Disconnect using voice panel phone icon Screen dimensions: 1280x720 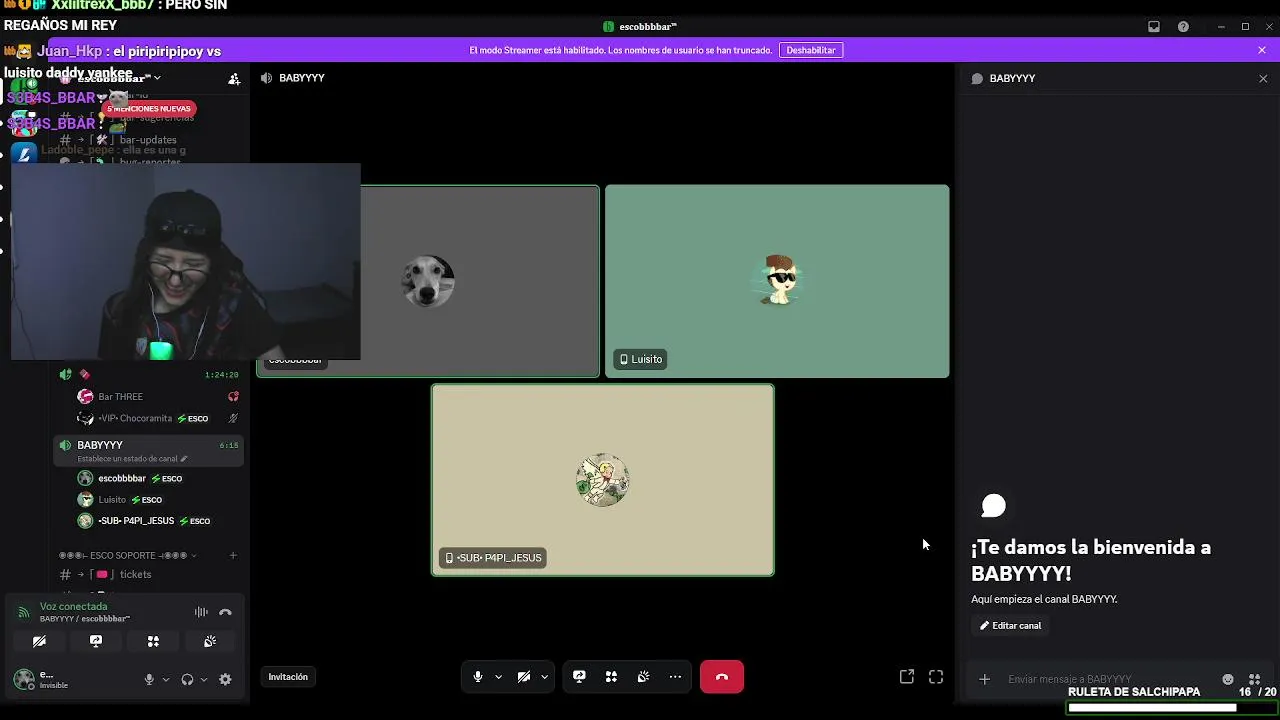click(x=225, y=612)
